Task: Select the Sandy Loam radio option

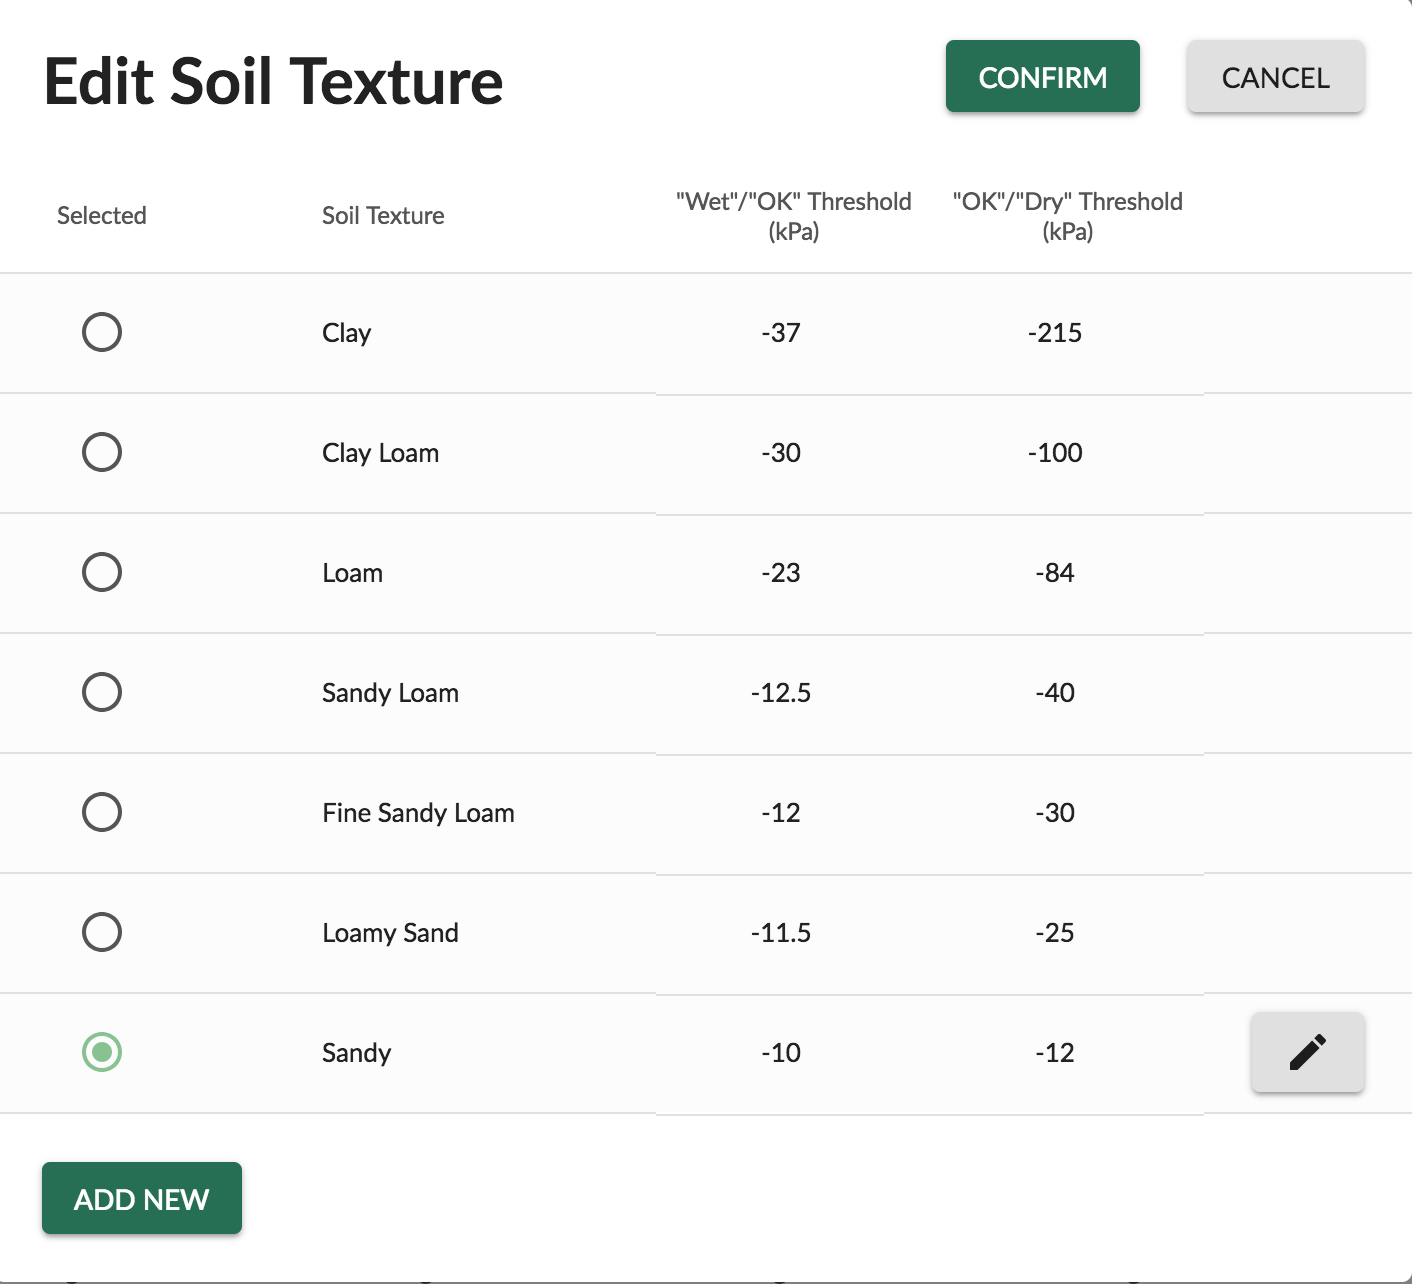Action: coord(102,692)
